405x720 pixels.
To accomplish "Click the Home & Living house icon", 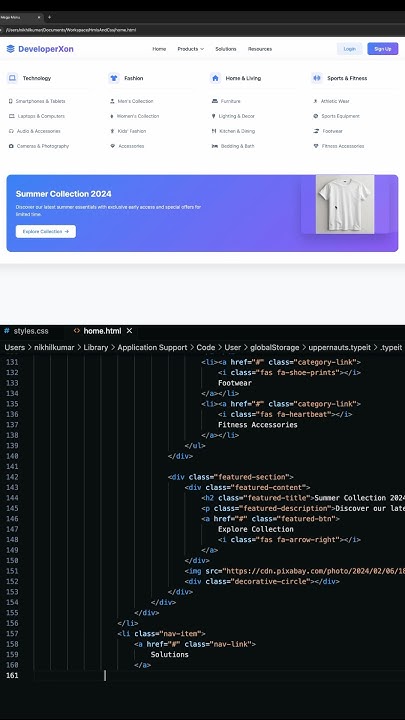I will [215, 78].
